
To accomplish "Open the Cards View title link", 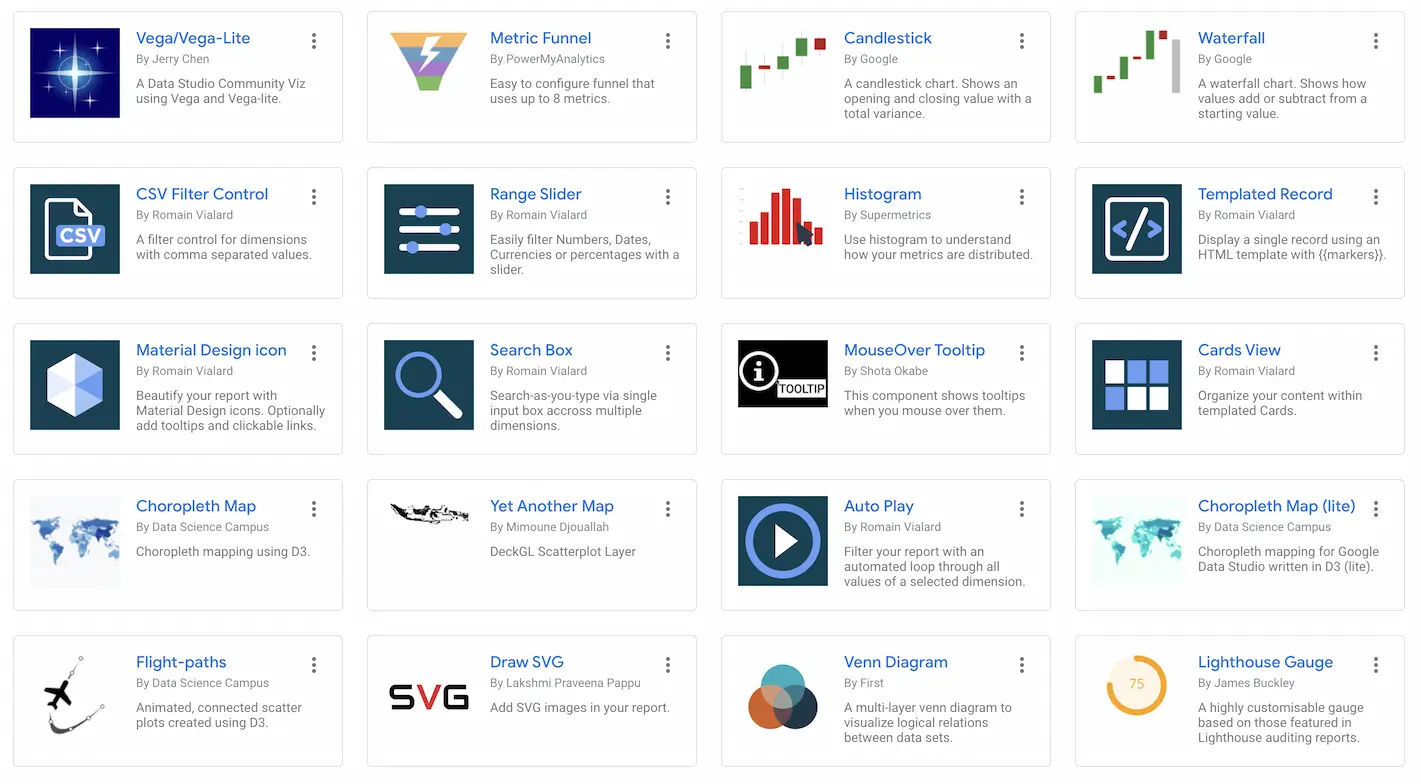I will (x=1239, y=350).
